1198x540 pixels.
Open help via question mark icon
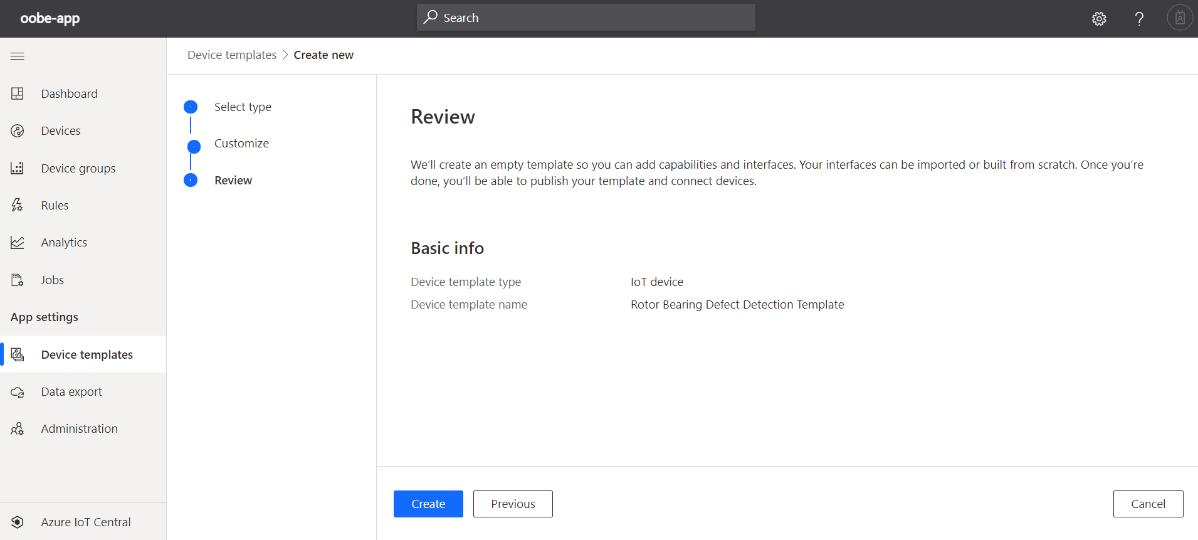coord(1139,18)
